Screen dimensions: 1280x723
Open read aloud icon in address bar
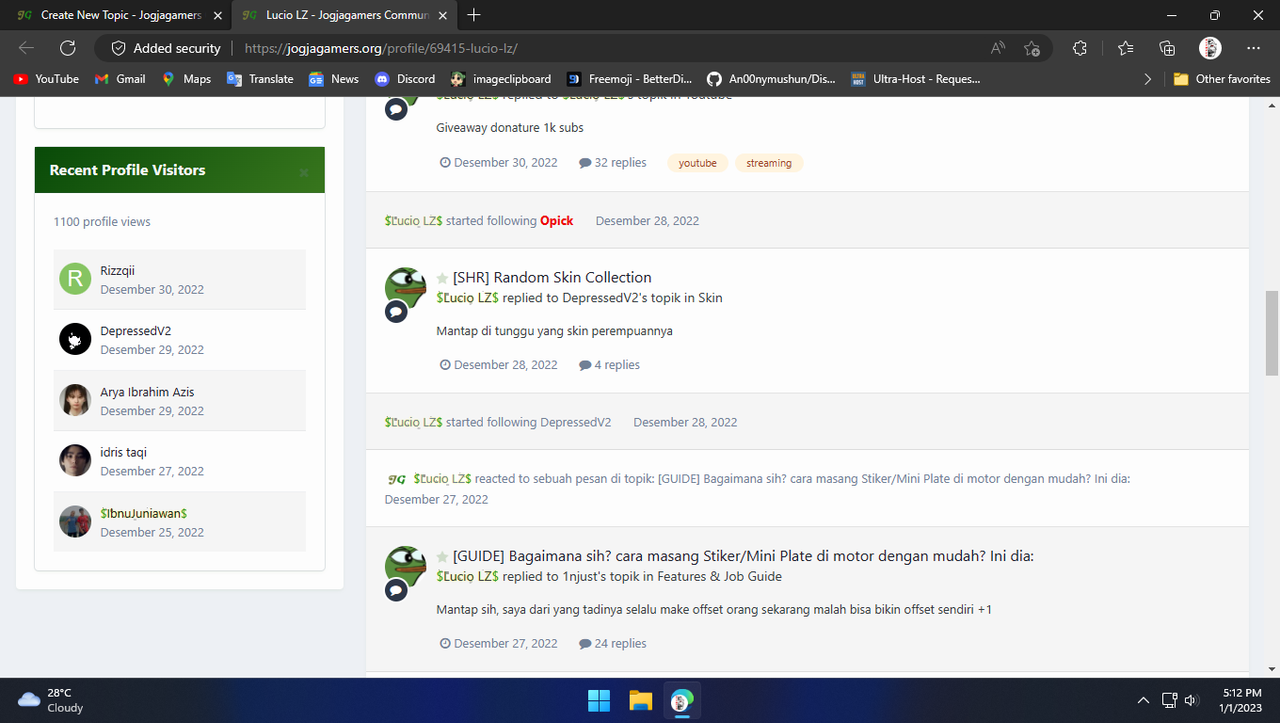[x=998, y=48]
